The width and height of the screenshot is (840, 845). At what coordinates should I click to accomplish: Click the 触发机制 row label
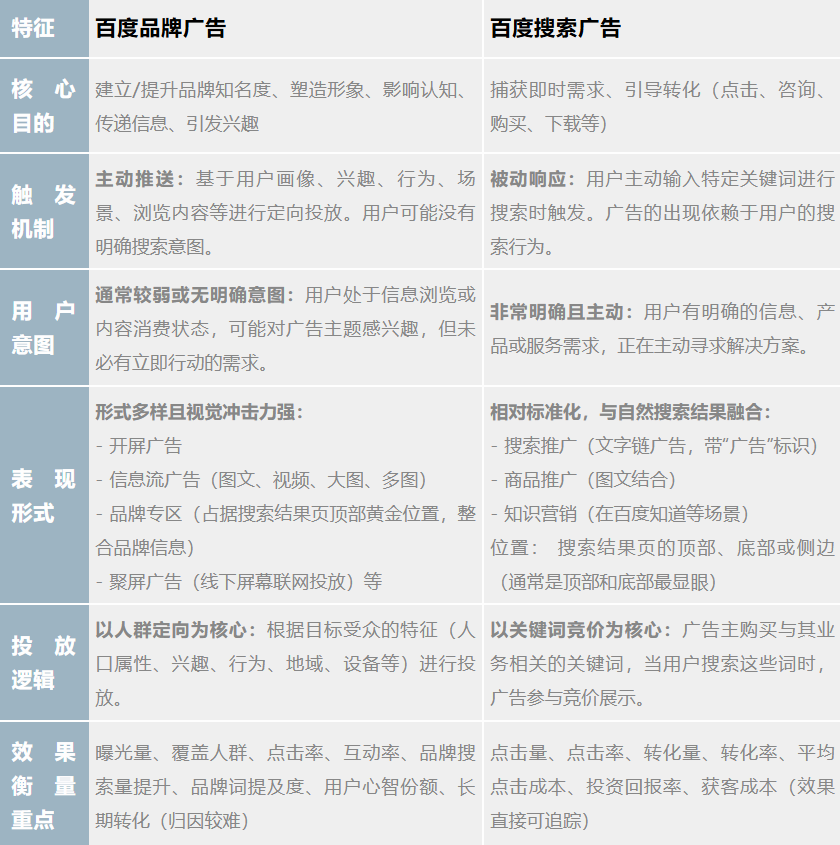(x=42, y=210)
